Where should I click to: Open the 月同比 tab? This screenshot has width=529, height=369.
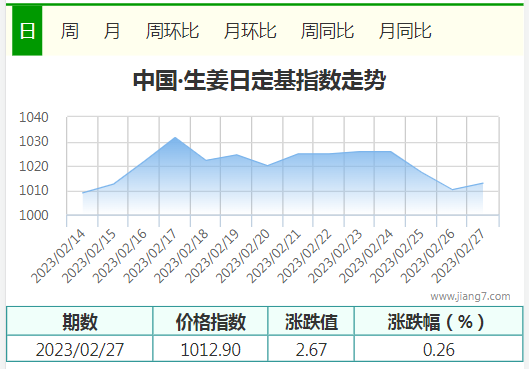coord(405,31)
